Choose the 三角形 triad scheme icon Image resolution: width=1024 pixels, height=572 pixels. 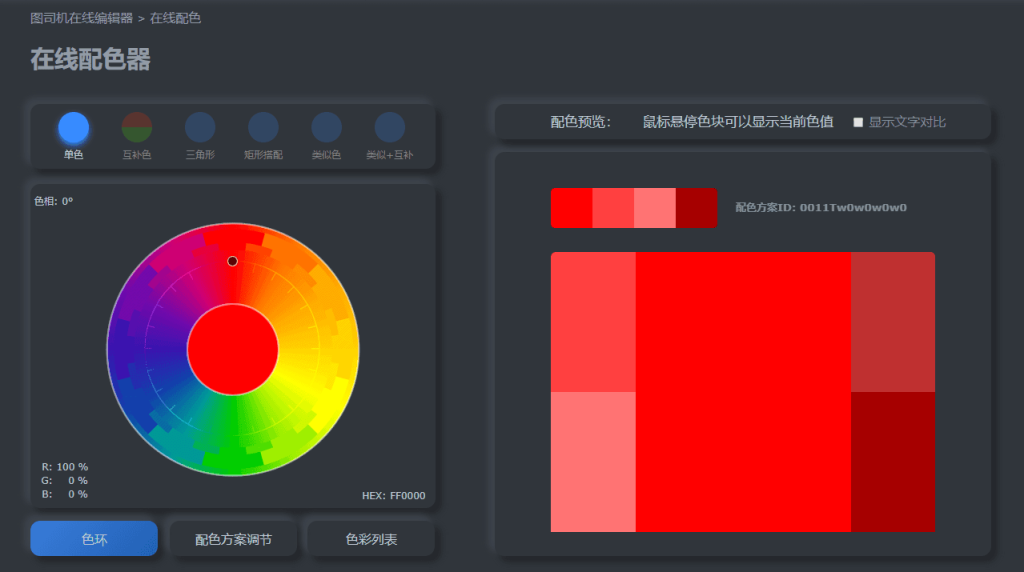pyautogui.click(x=200, y=128)
